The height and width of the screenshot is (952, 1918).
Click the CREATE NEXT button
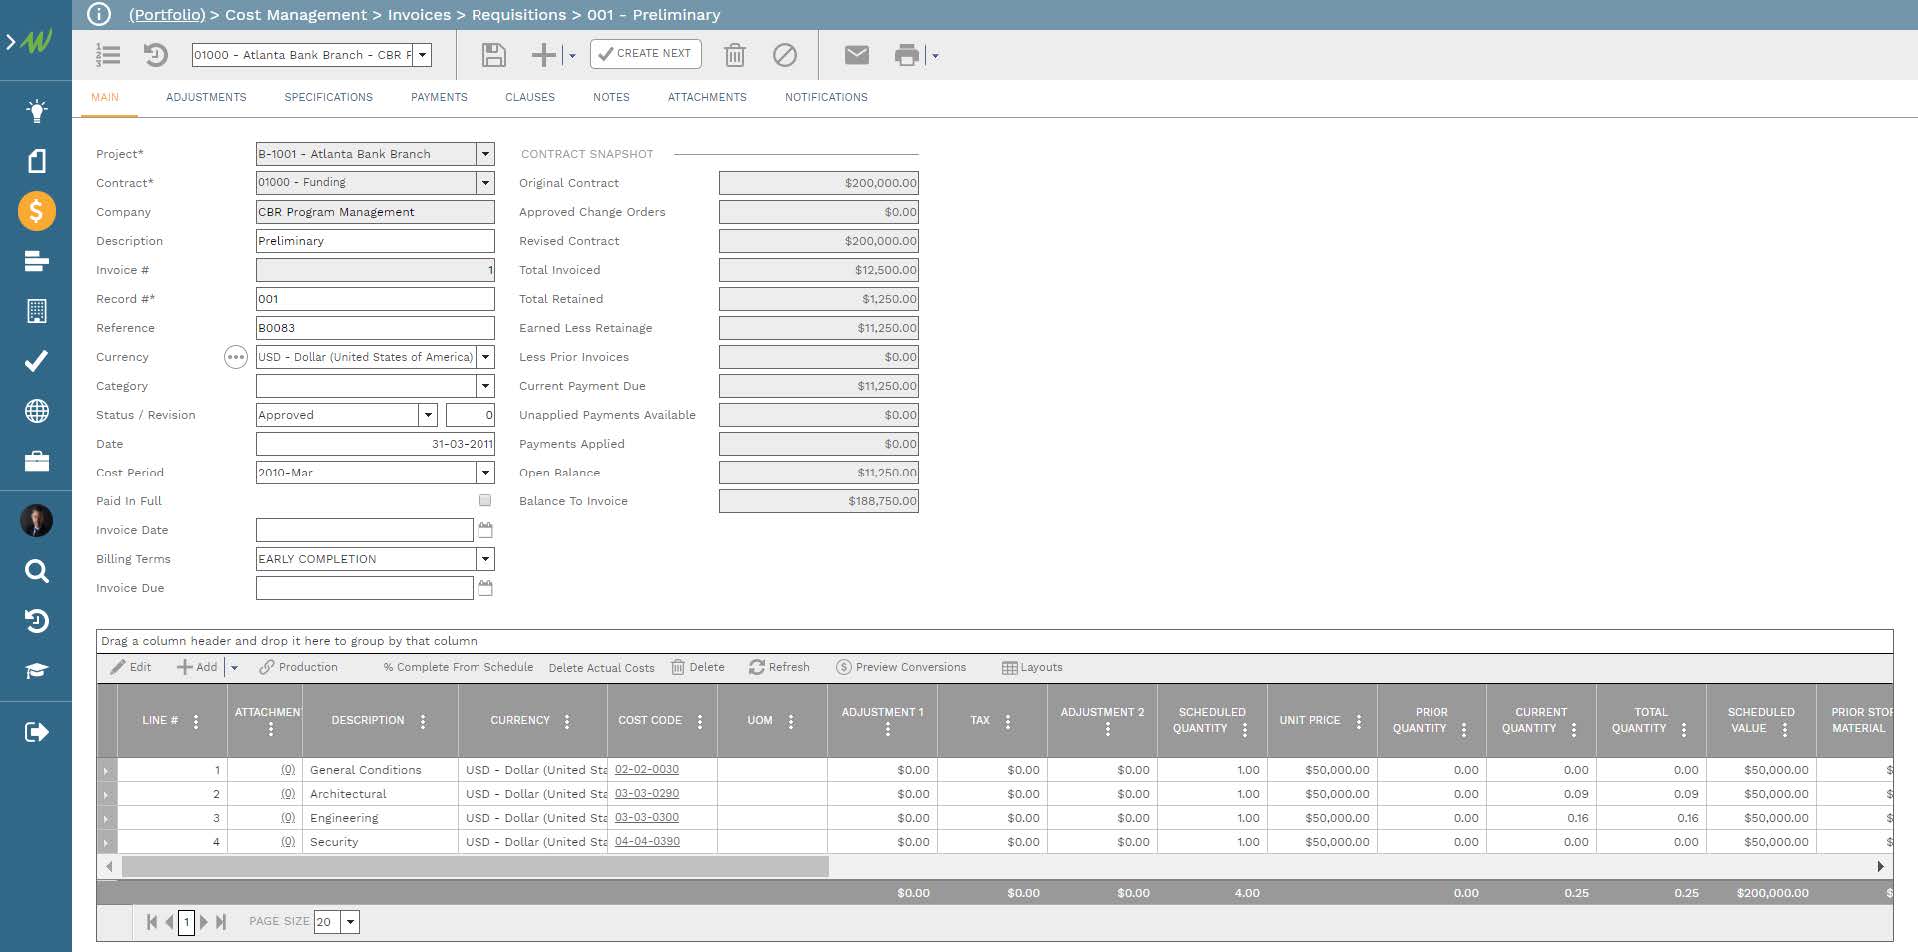point(645,54)
